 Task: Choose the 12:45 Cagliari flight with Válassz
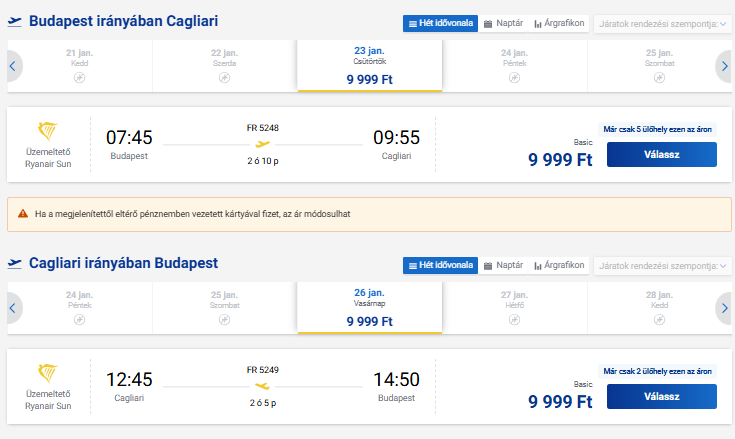(x=661, y=396)
